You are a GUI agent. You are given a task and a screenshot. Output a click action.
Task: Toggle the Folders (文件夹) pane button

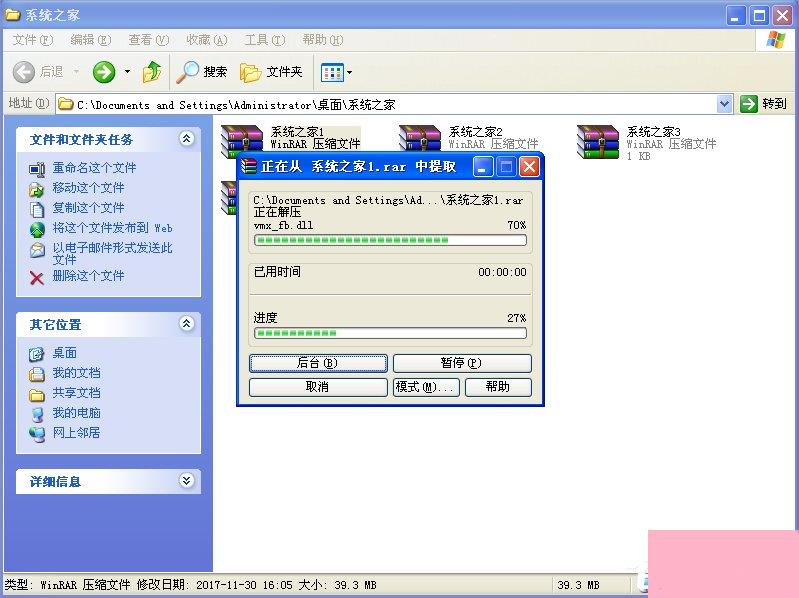tap(271, 72)
